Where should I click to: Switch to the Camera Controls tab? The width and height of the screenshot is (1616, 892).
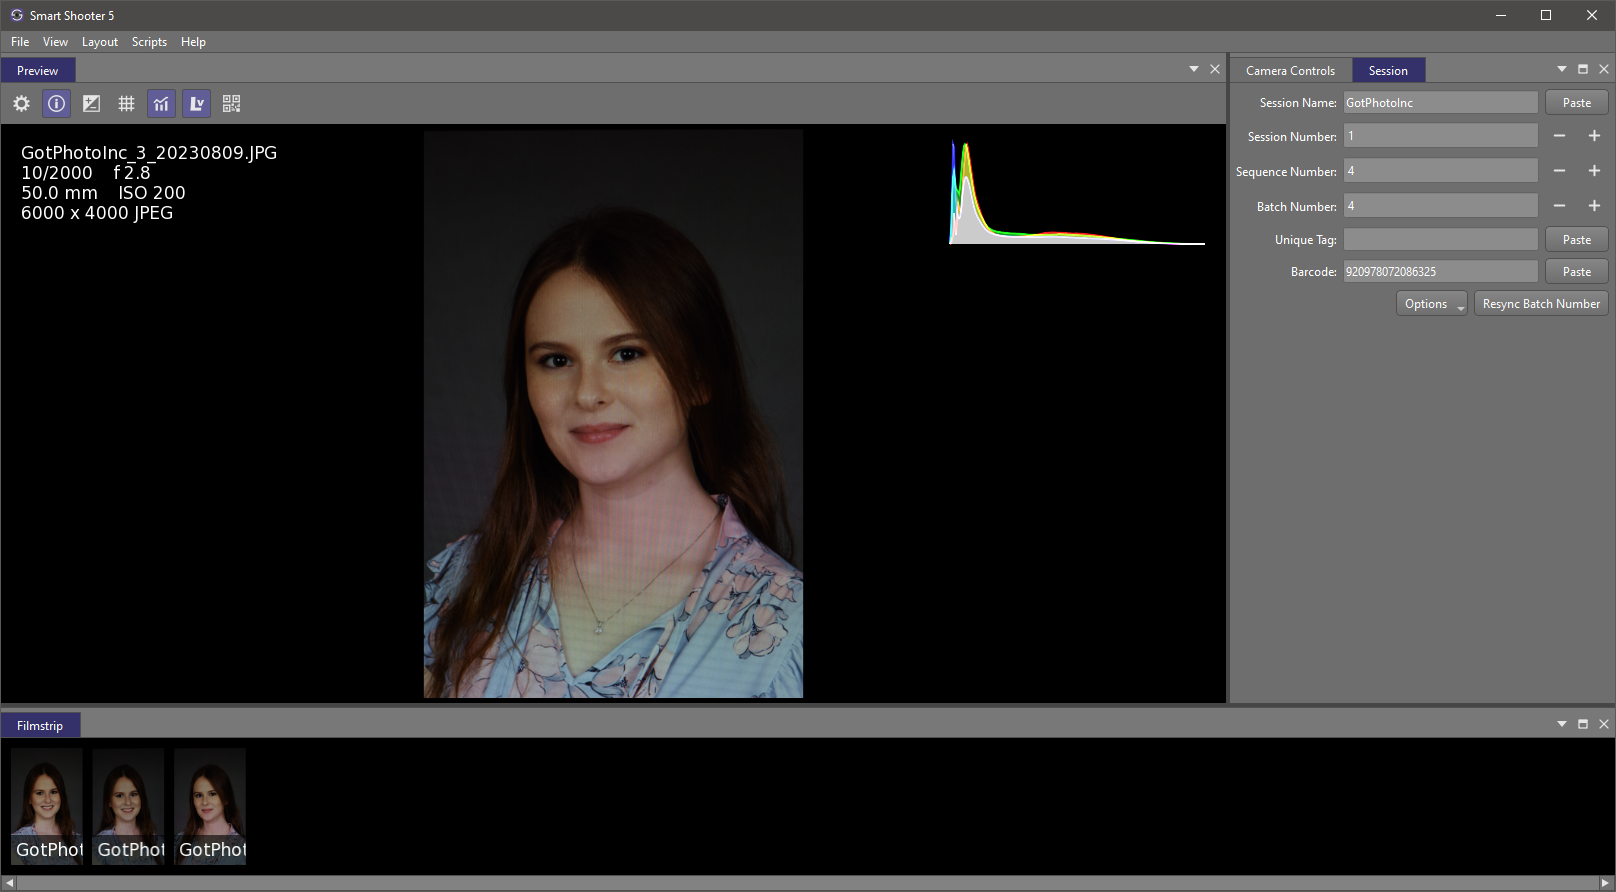pos(1290,71)
